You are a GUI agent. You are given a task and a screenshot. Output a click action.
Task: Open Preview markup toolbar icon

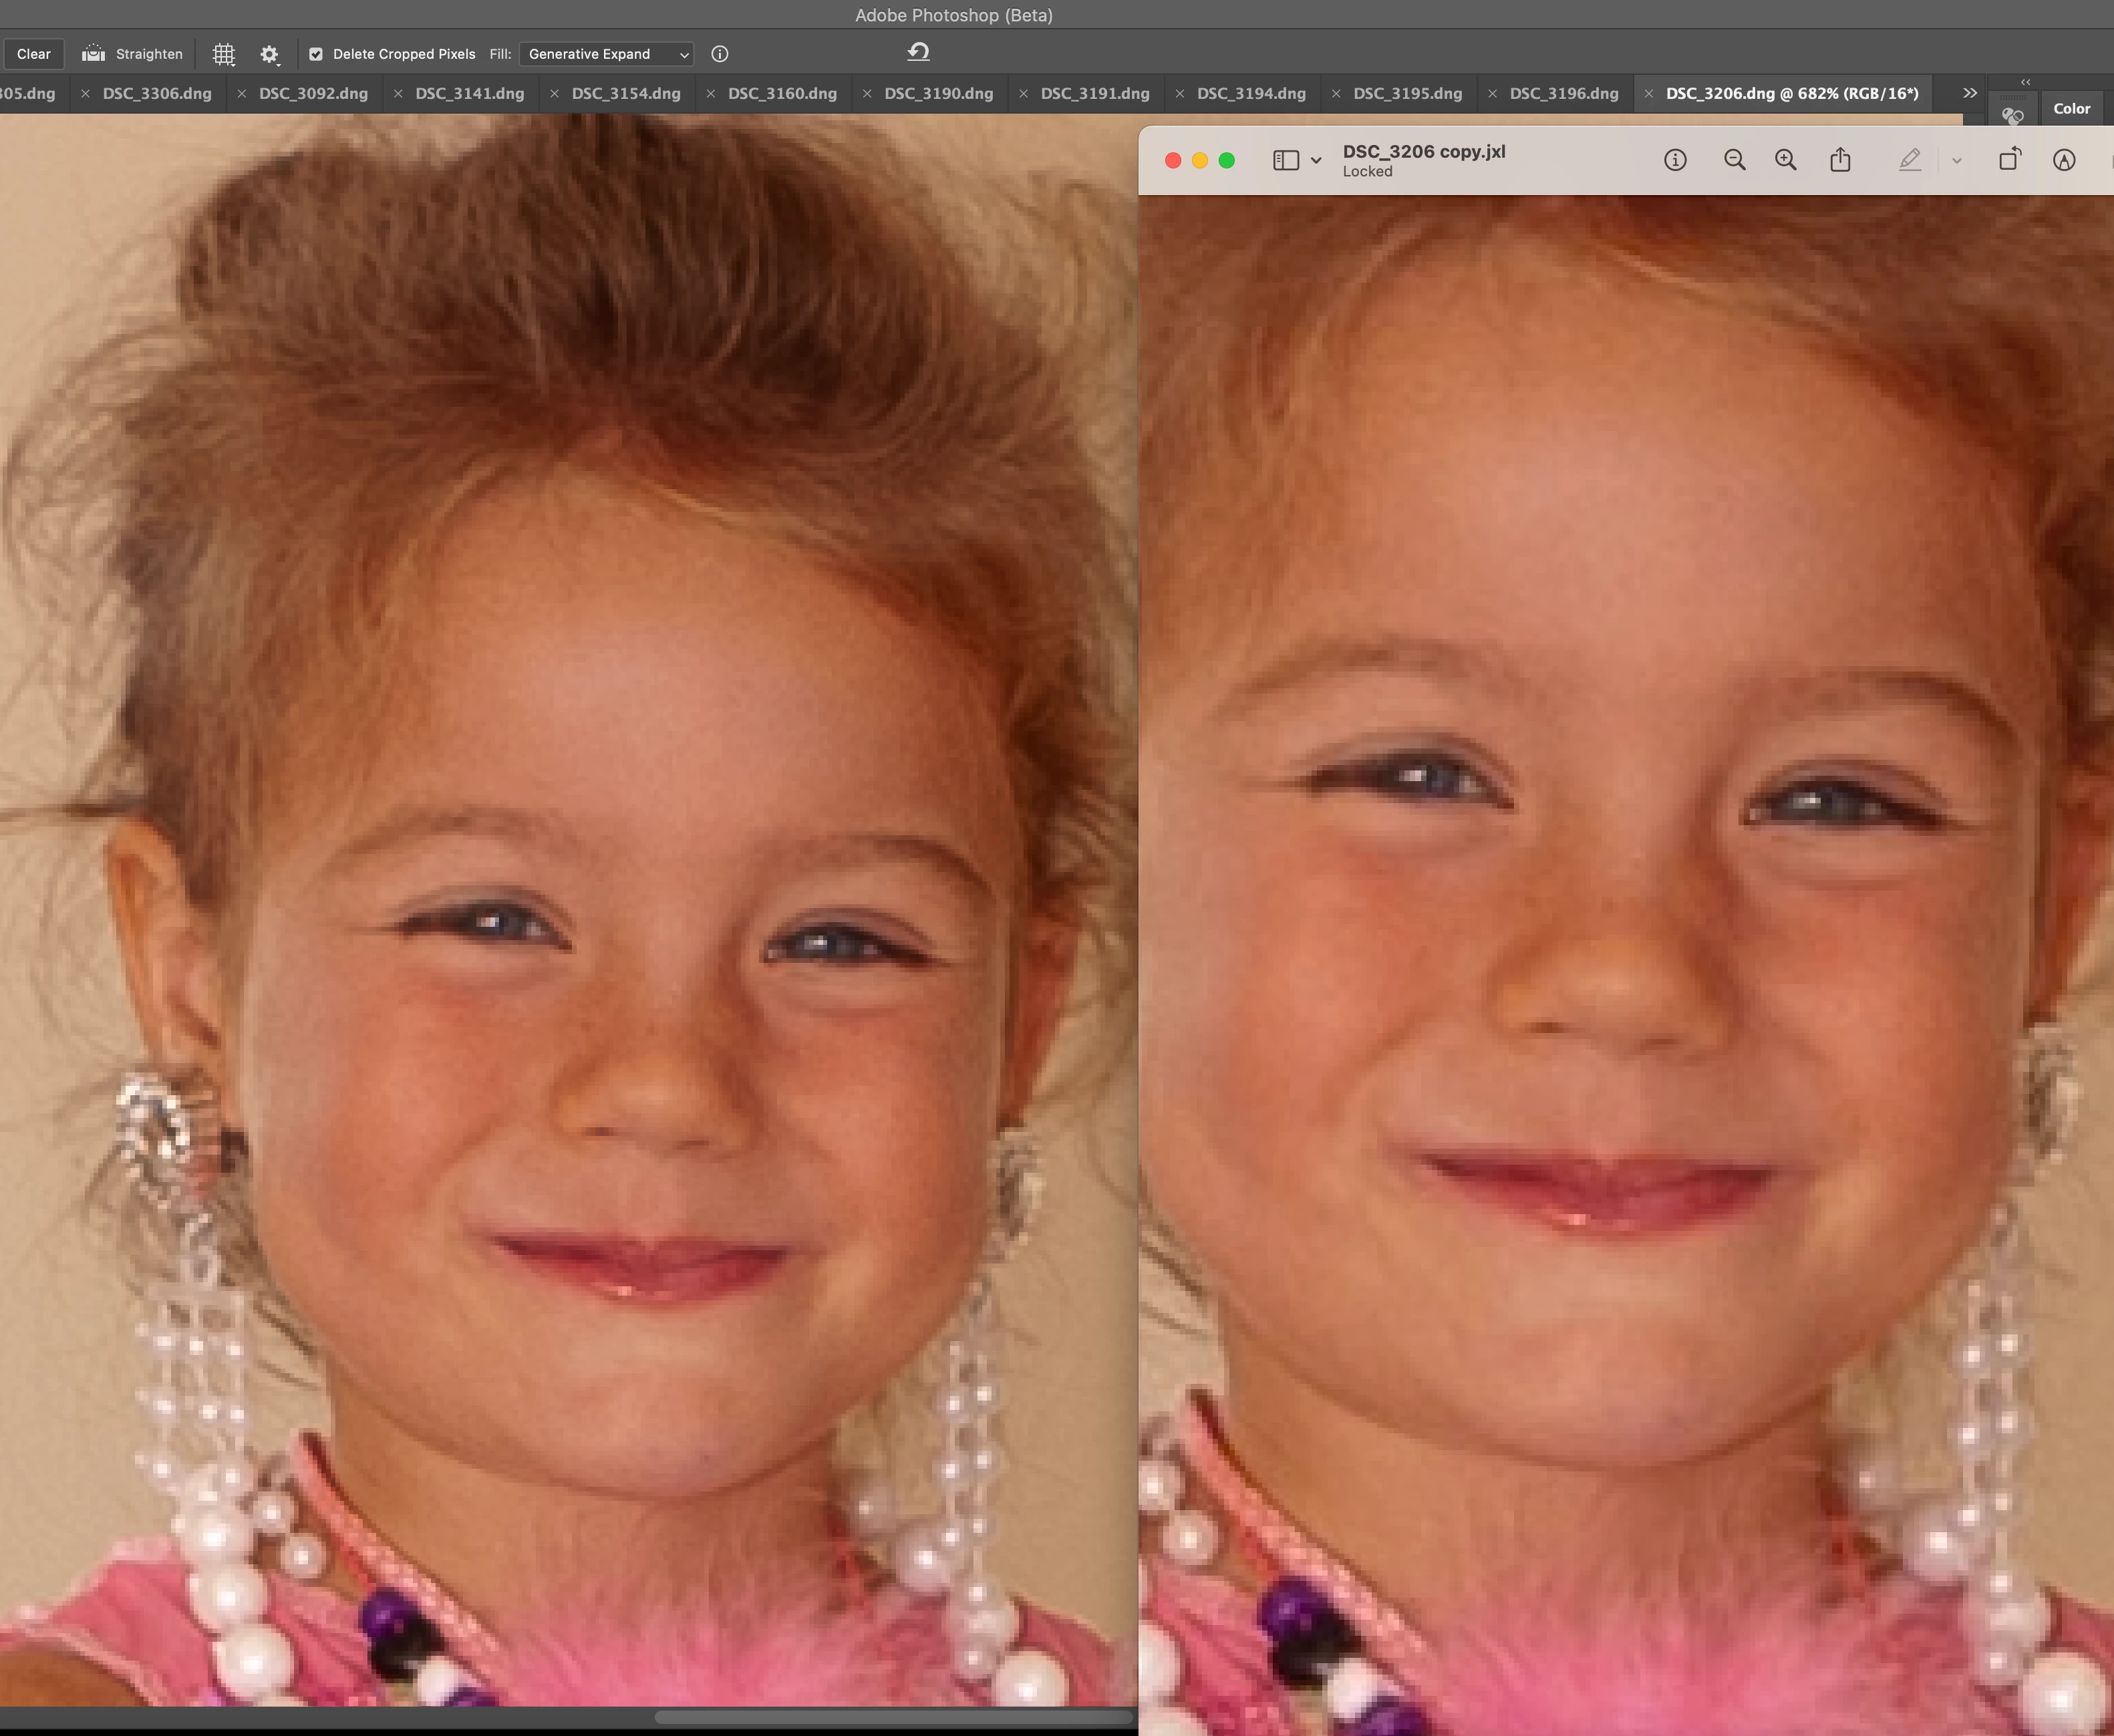tap(2064, 160)
